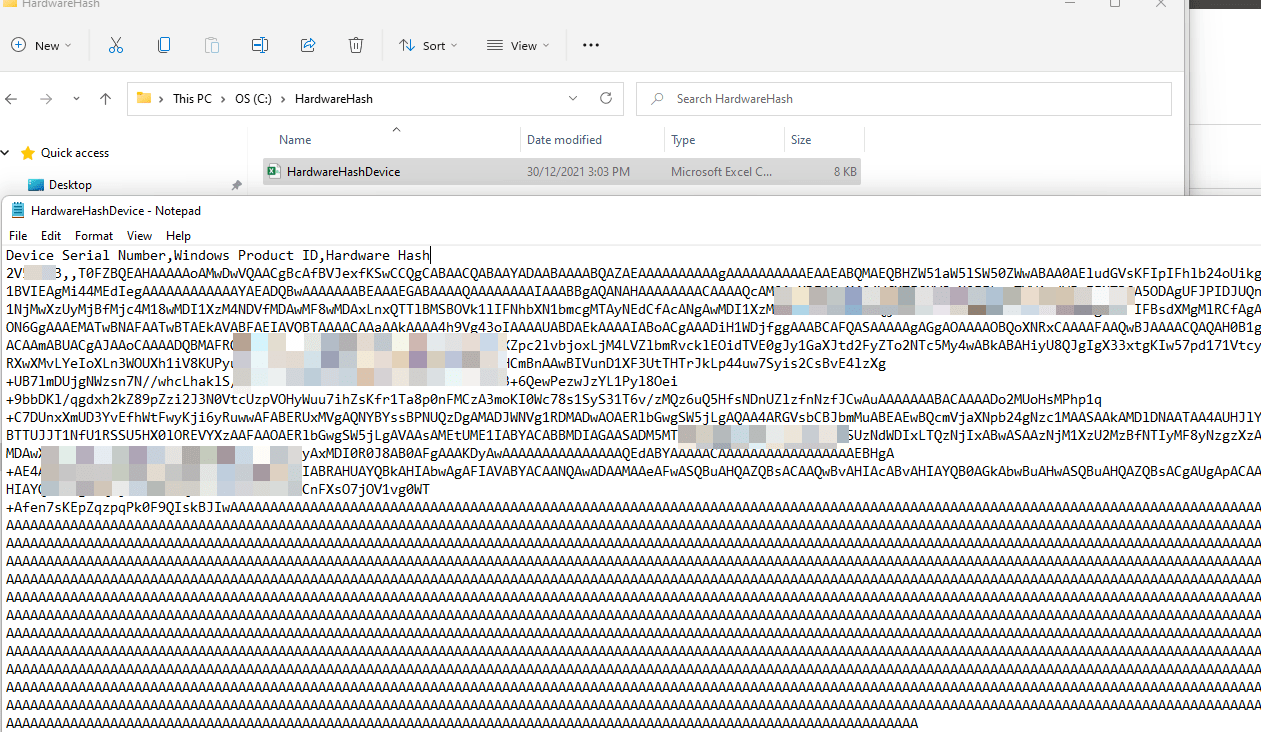The height and width of the screenshot is (732, 1261).
Task: Select the HardwareHashDevice file
Action: tap(343, 172)
